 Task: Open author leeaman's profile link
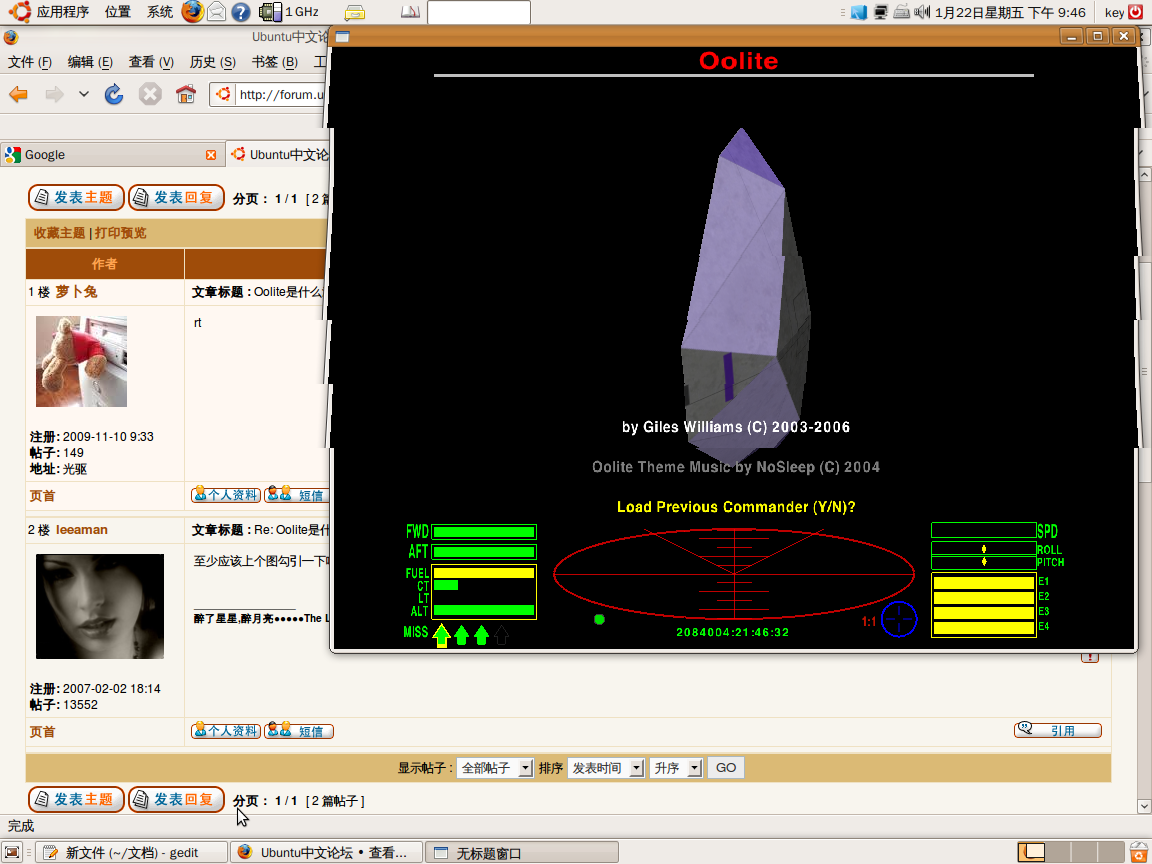point(82,530)
